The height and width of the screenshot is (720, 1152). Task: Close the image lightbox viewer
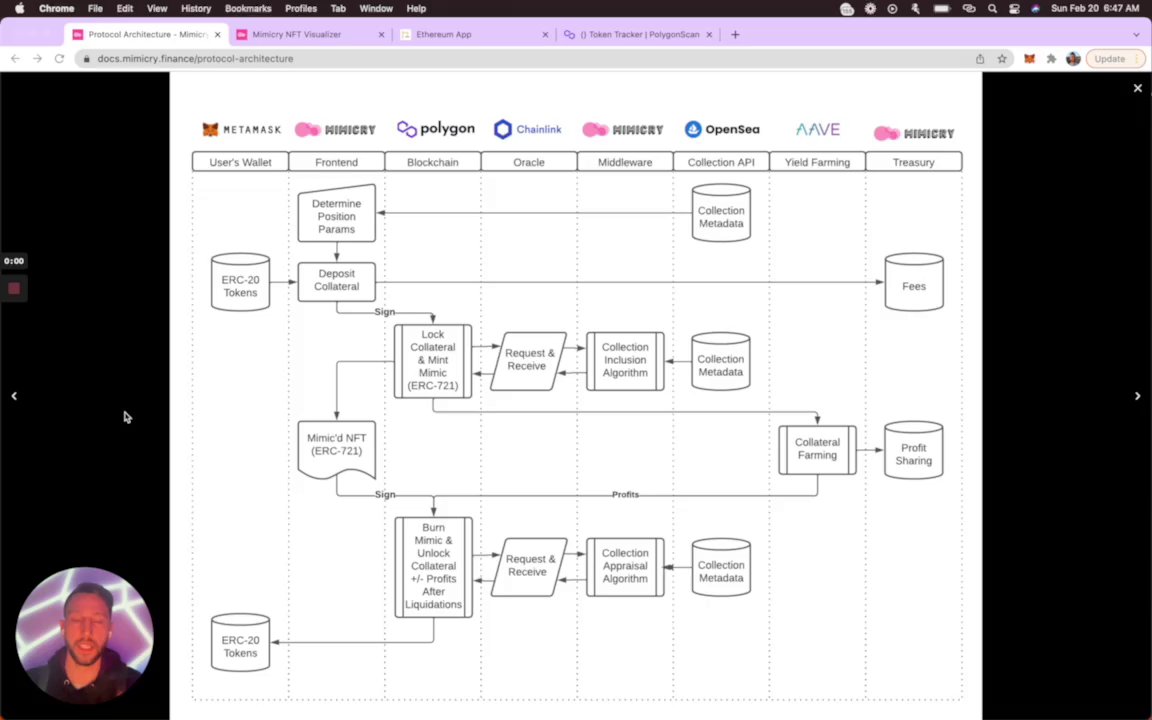click(1137, 88)
